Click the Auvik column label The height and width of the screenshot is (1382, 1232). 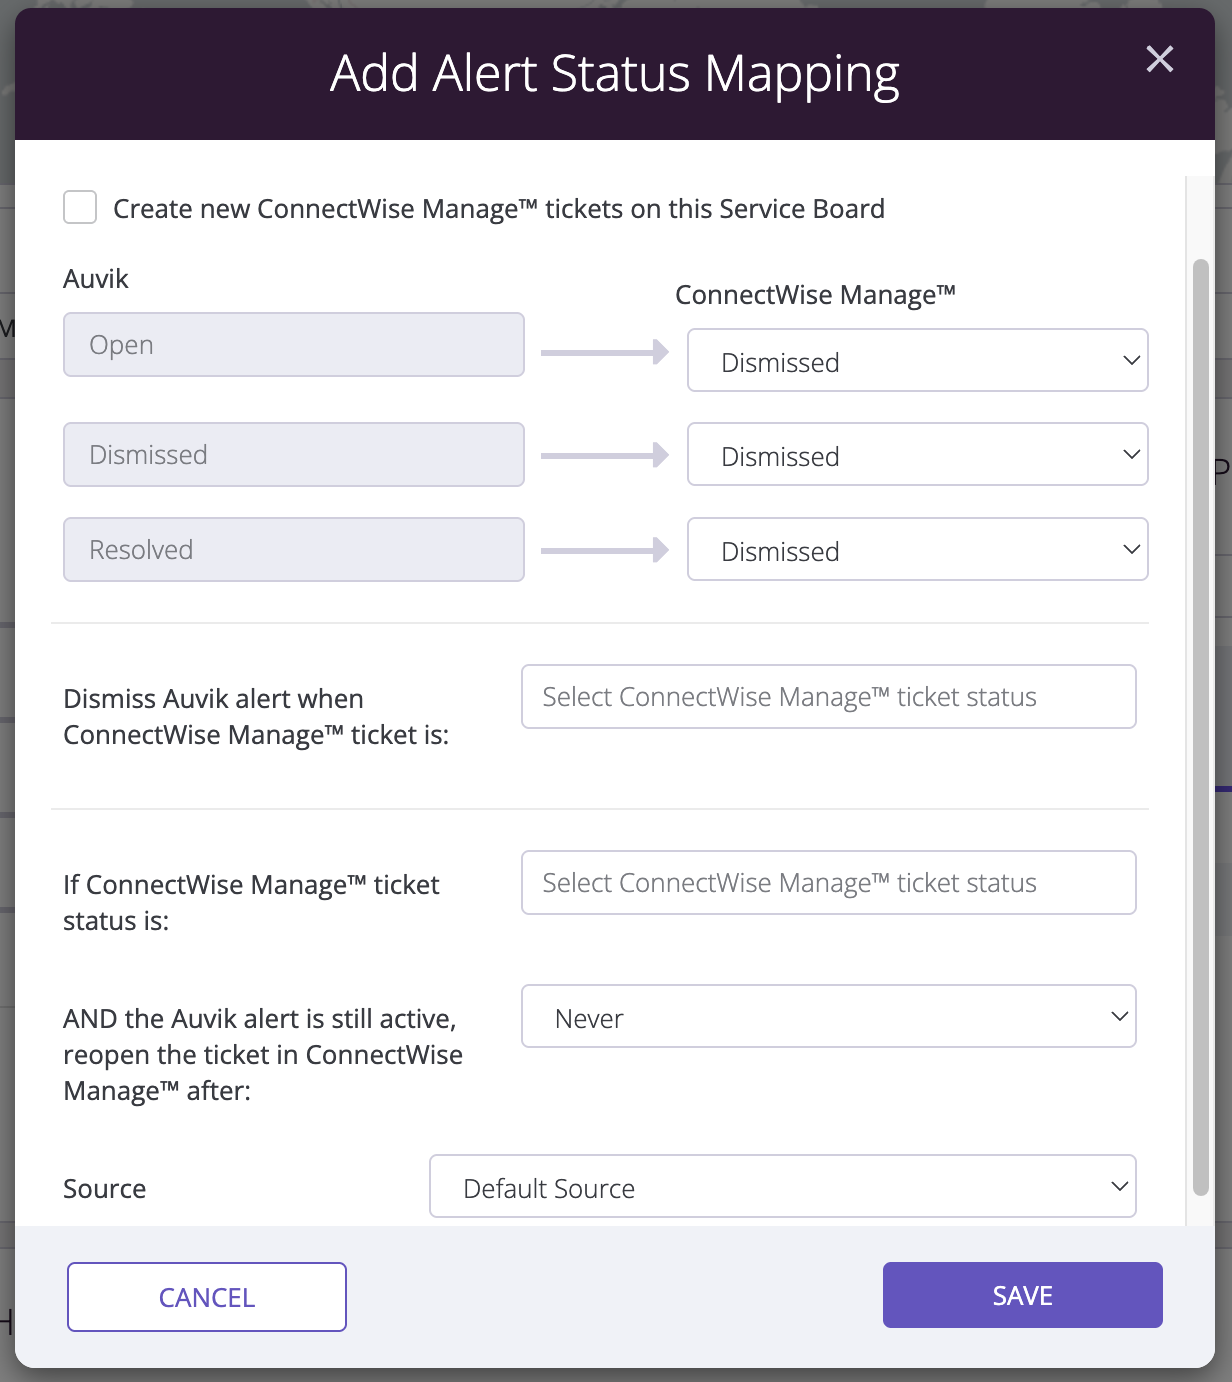pos(96,279)
